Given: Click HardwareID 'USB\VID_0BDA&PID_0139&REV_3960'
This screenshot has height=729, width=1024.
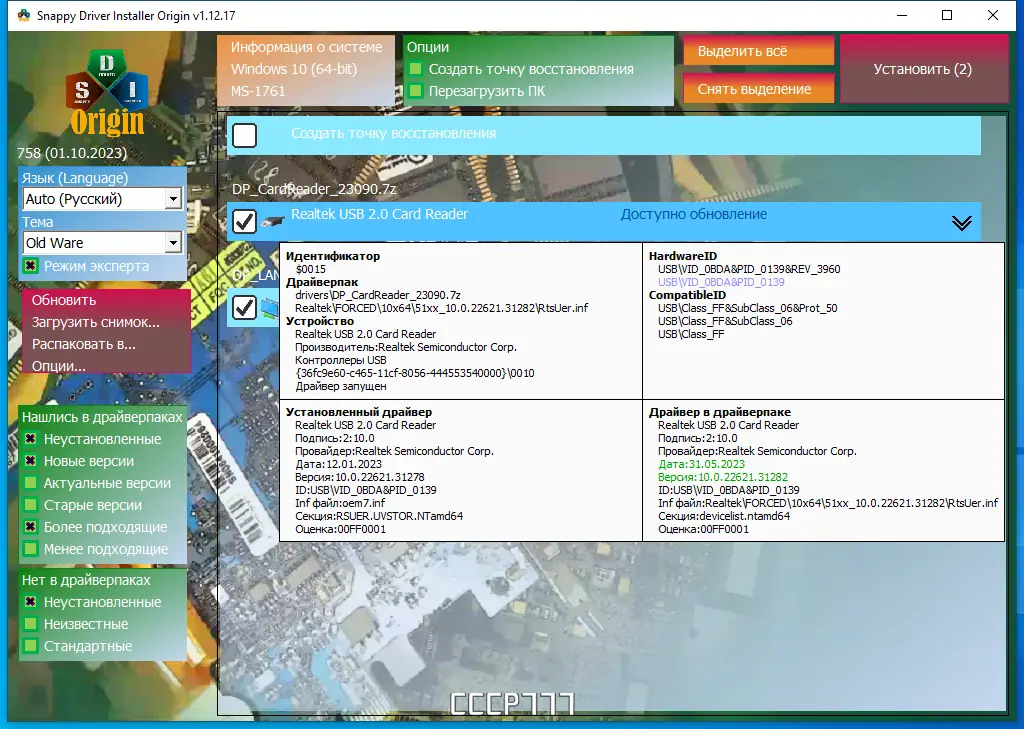Looking at the screenshot, I should (749, 269).
